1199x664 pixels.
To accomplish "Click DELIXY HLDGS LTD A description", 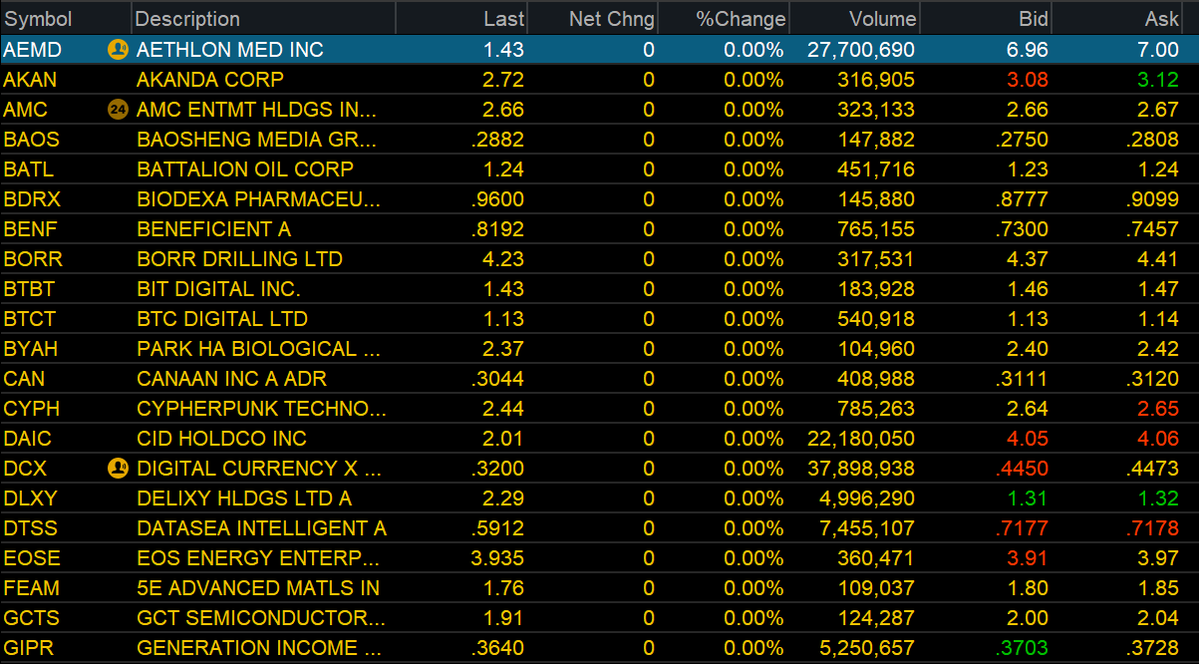I will click(x=244, y=499).
